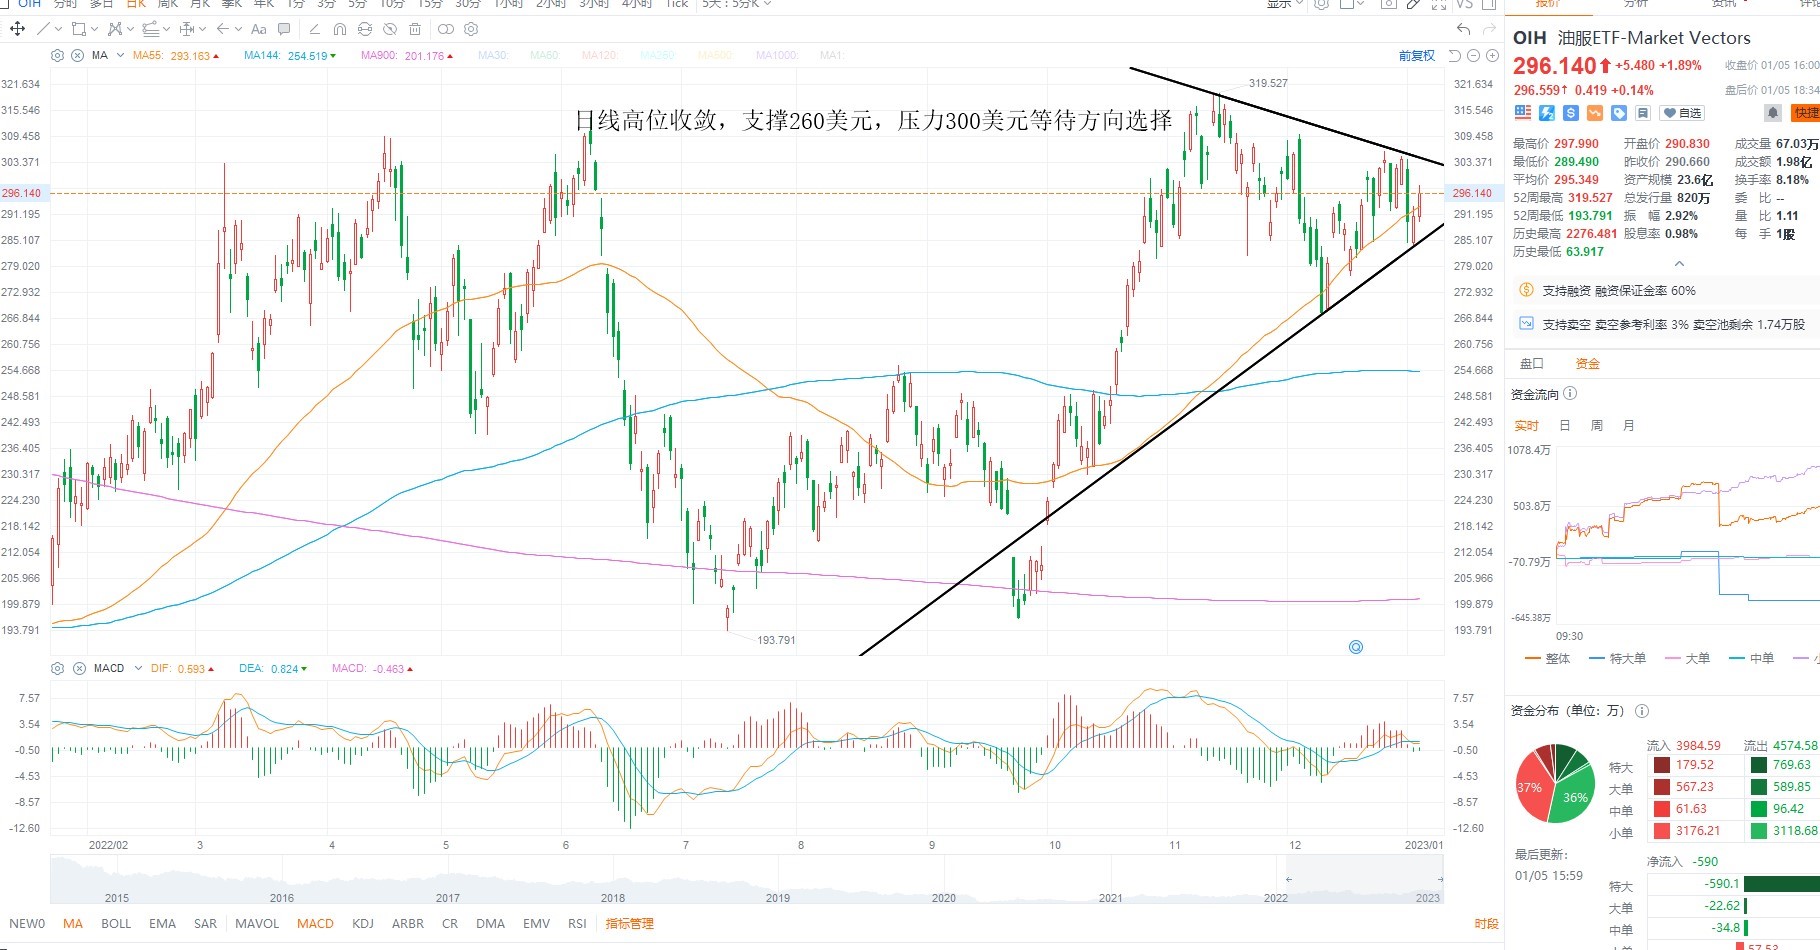
Task: Enable the KDJ sub-indicator
Action: coord(363,923)
